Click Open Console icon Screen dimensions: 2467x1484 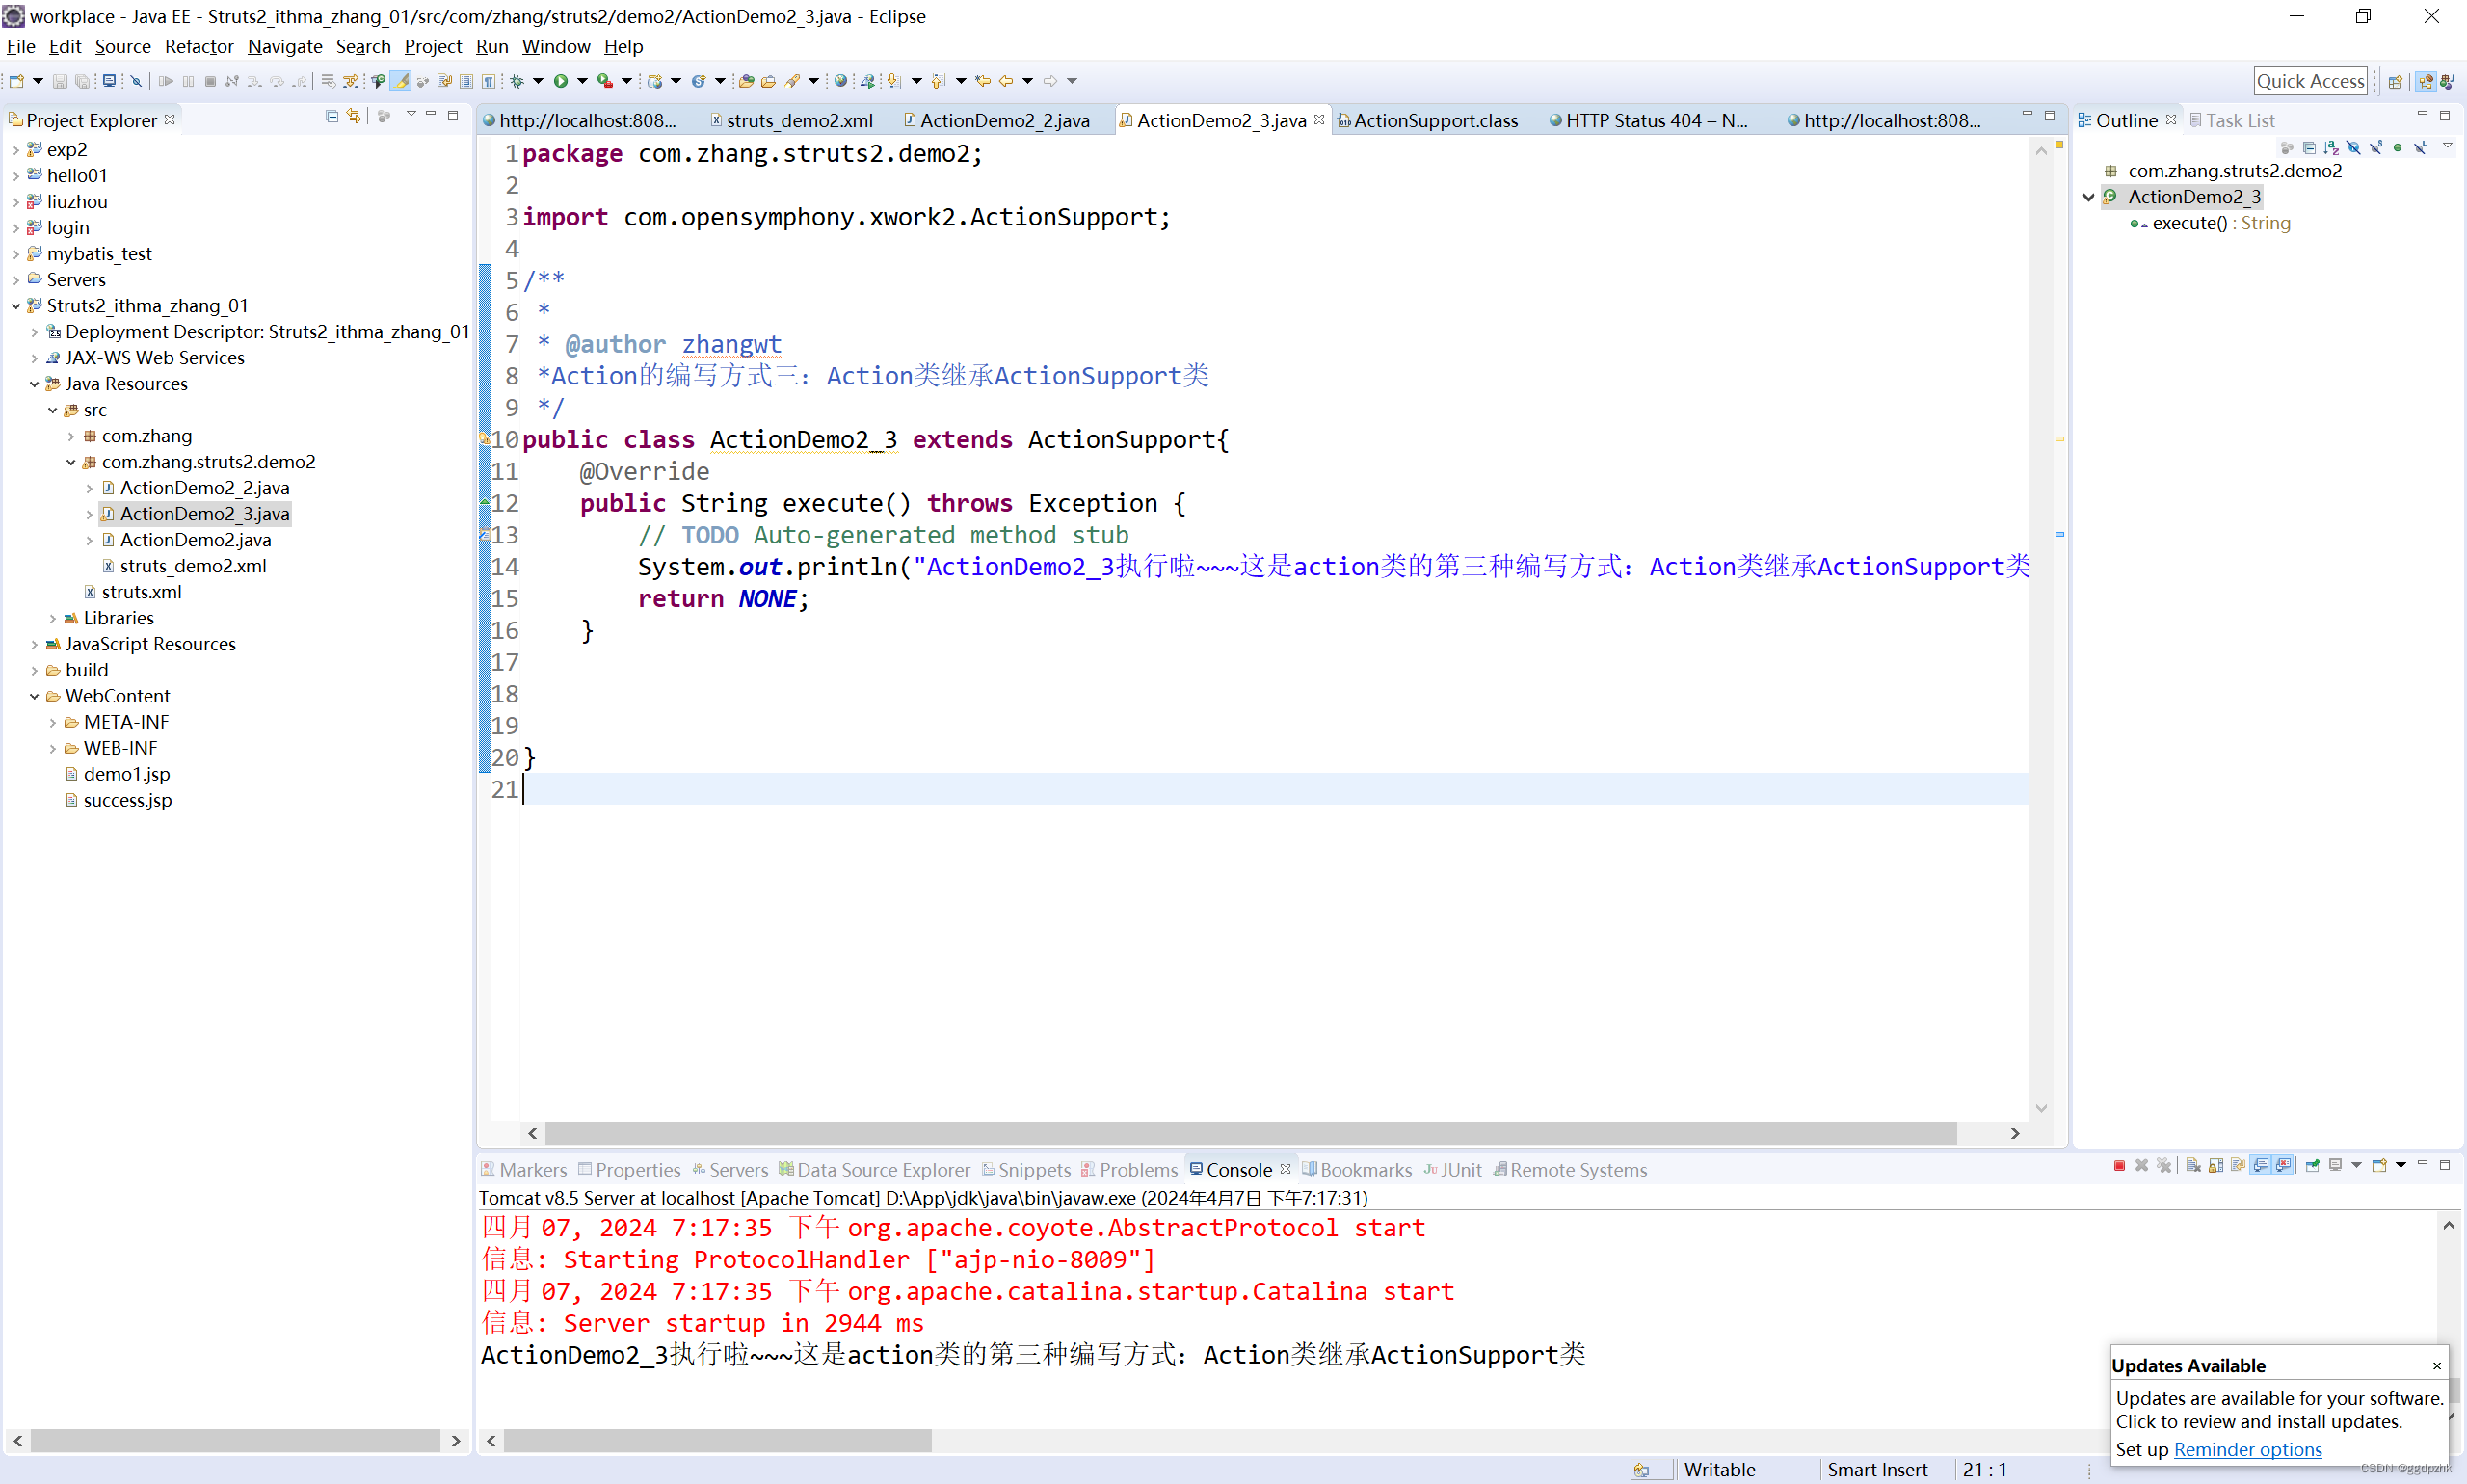point(2379,1166)
